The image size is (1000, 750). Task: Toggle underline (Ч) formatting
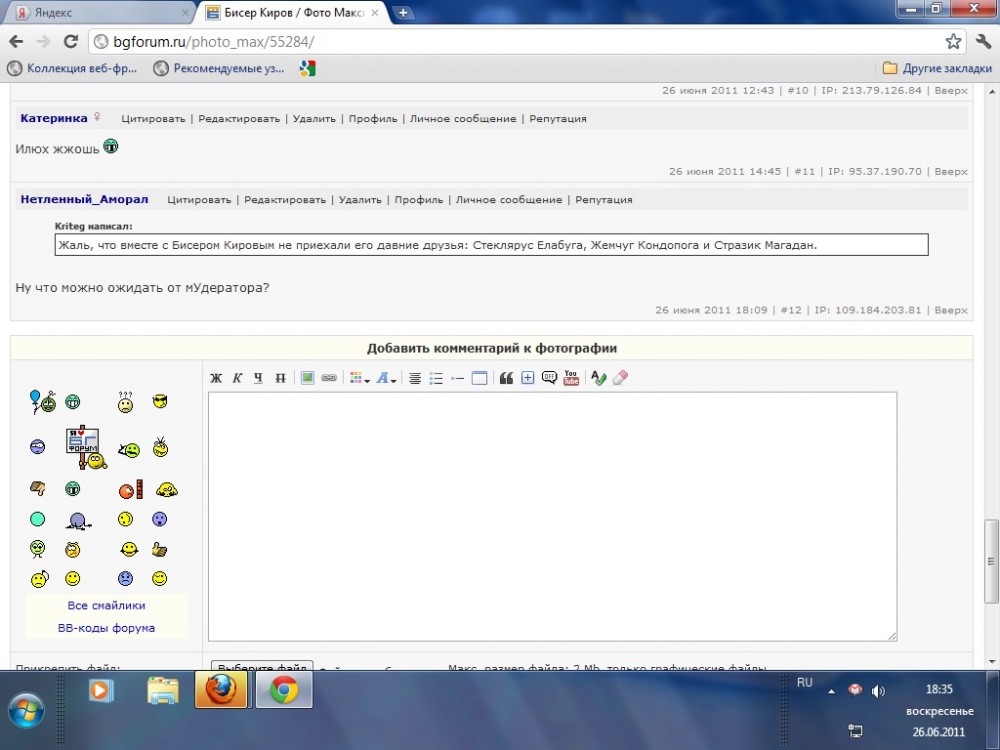(x=258, y=378)
